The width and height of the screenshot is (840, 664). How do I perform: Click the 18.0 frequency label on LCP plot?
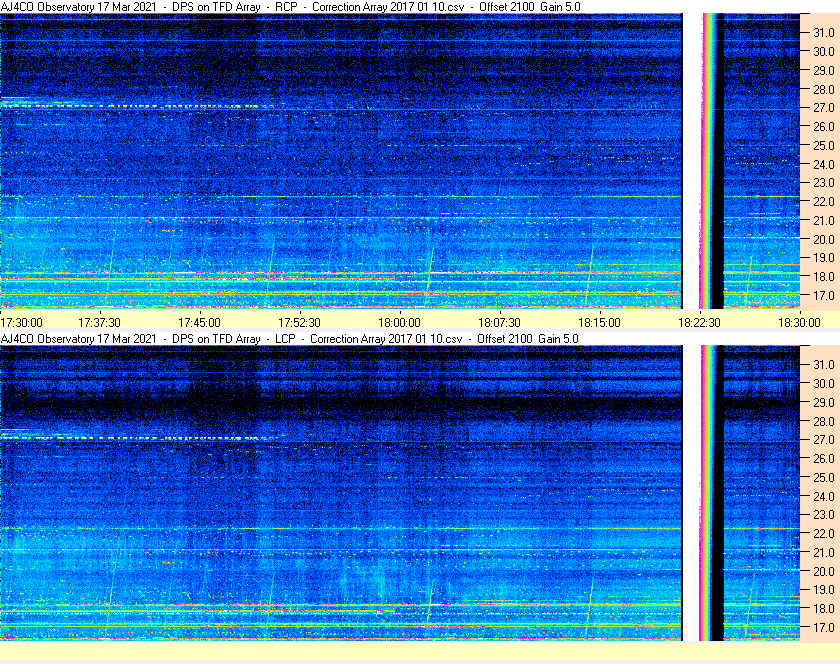823,609
